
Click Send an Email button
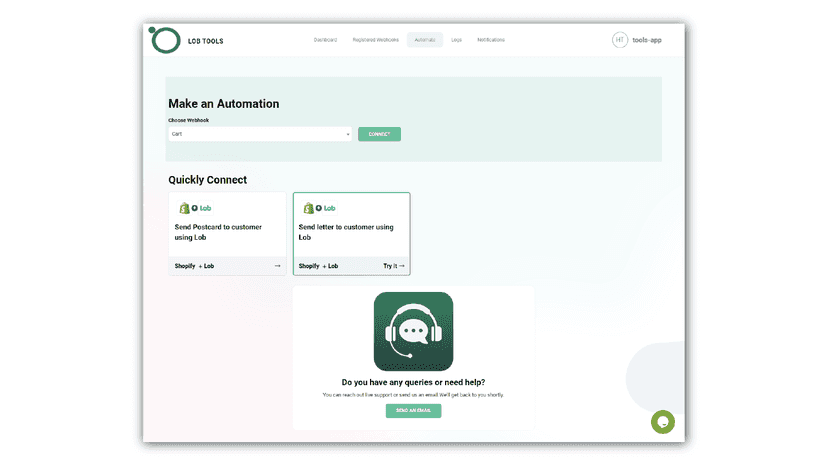413,411
